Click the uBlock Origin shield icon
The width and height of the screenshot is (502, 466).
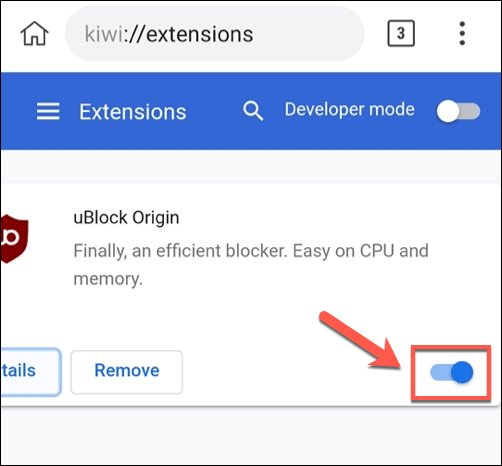pos(14,238)
